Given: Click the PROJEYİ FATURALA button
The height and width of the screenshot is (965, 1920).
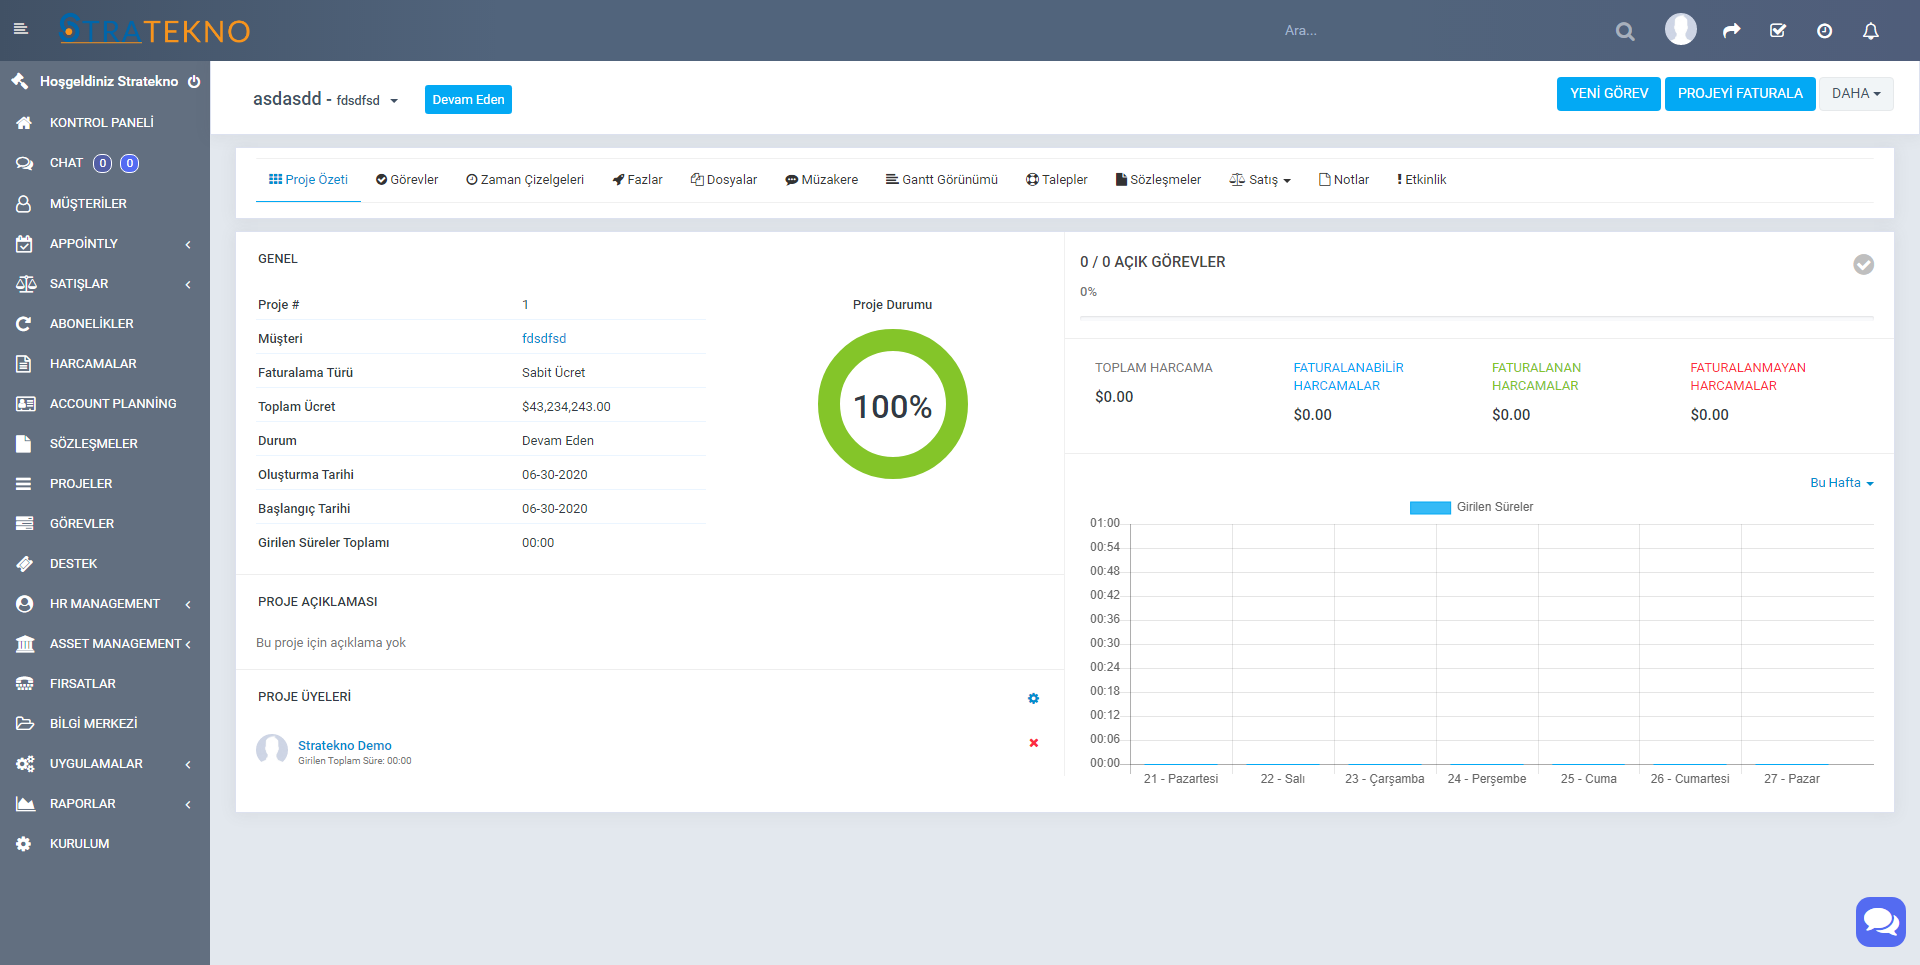Looking at the screenshot, I should pos(1740,94).
